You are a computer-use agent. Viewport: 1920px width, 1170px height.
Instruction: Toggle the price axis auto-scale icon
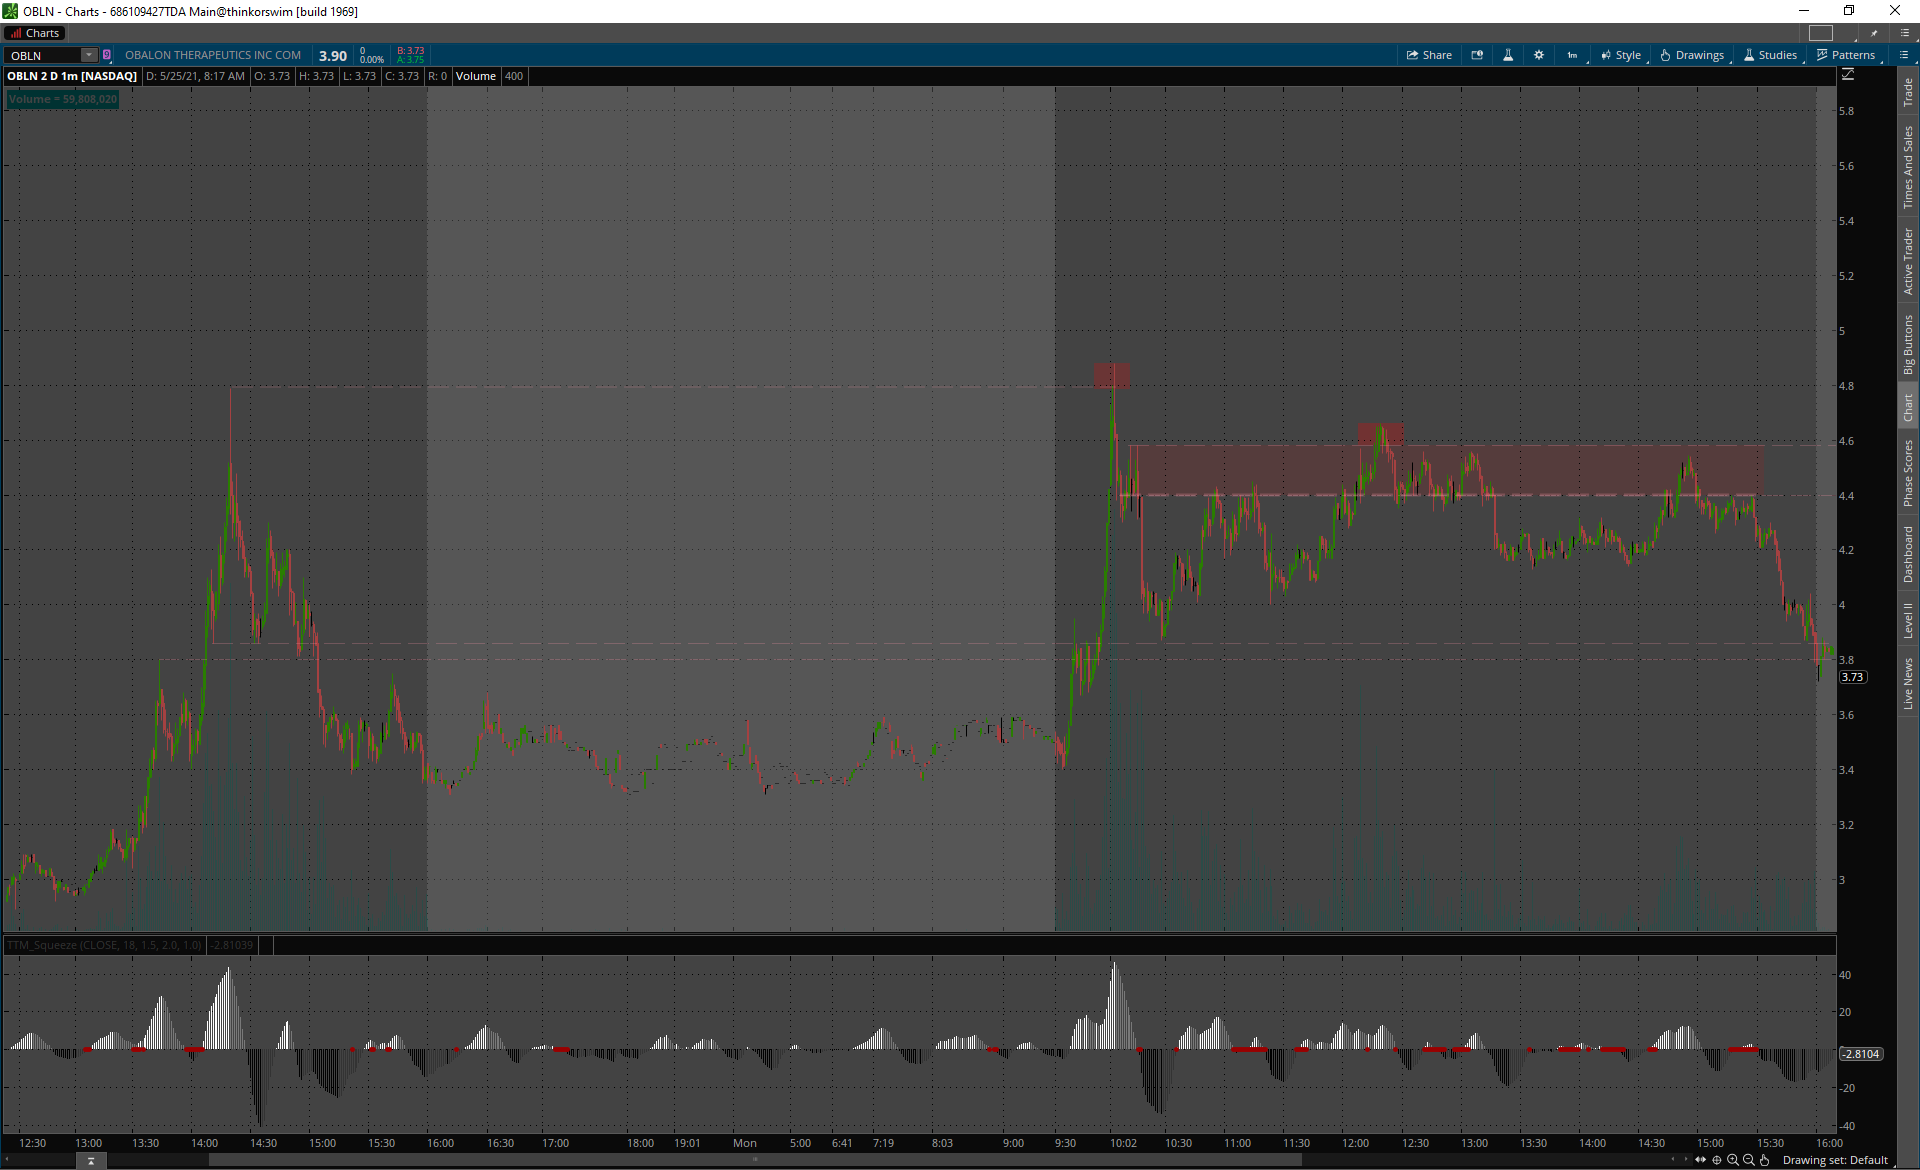(x=1848, y=75)
